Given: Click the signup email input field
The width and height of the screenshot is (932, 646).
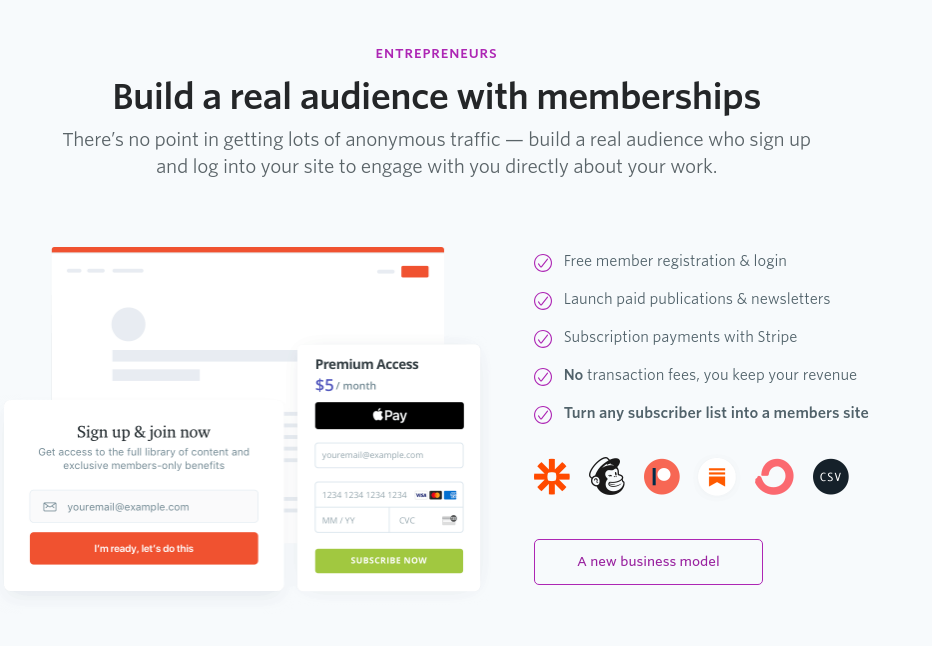Looking at the screenshot, I should click(x=150, y=507).
